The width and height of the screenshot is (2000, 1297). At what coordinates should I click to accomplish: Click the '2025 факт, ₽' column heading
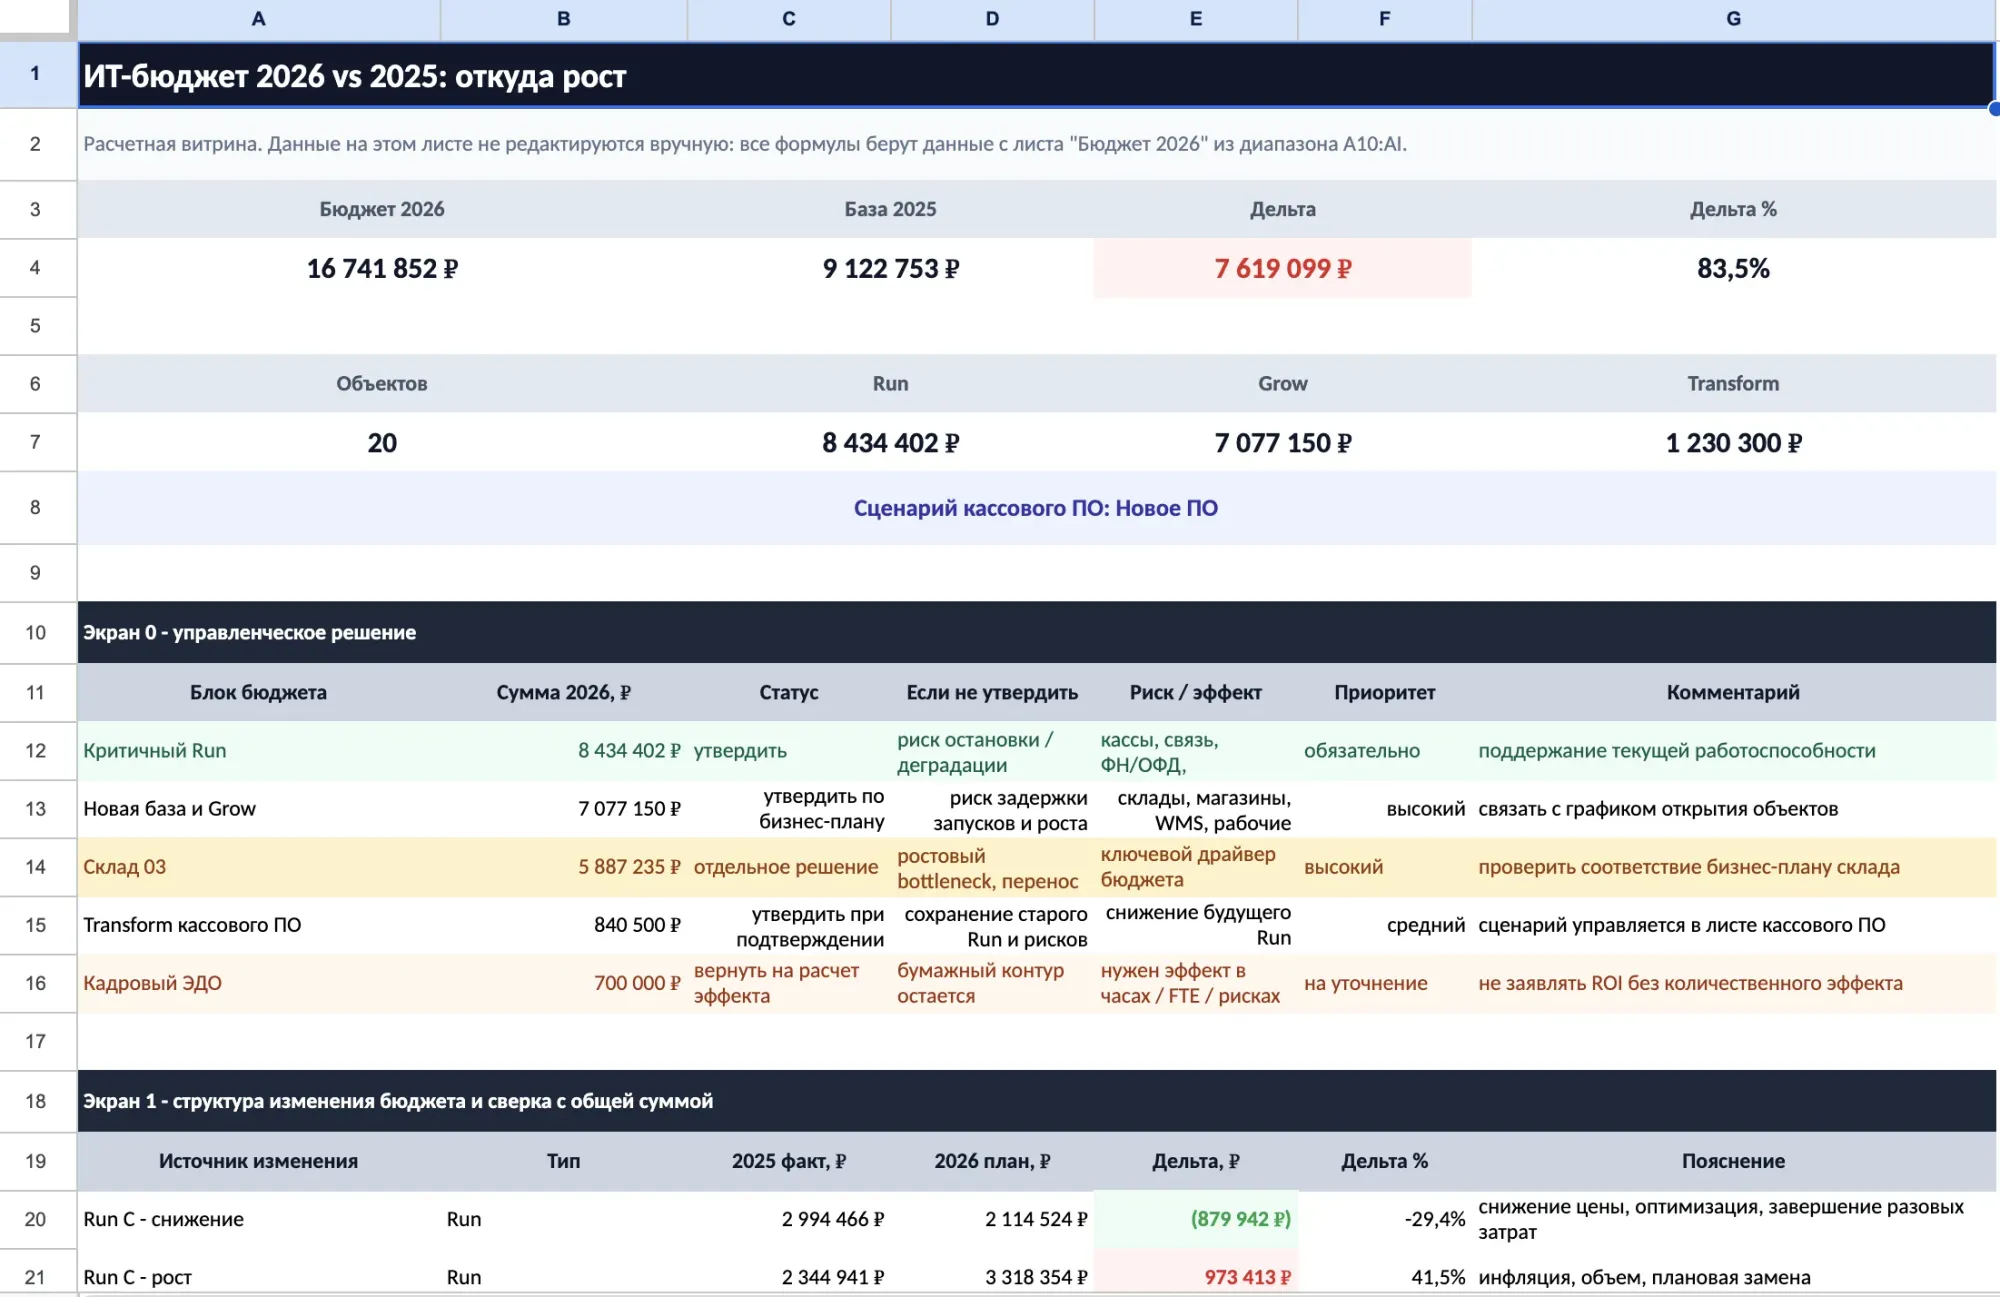pos(789,1161)
